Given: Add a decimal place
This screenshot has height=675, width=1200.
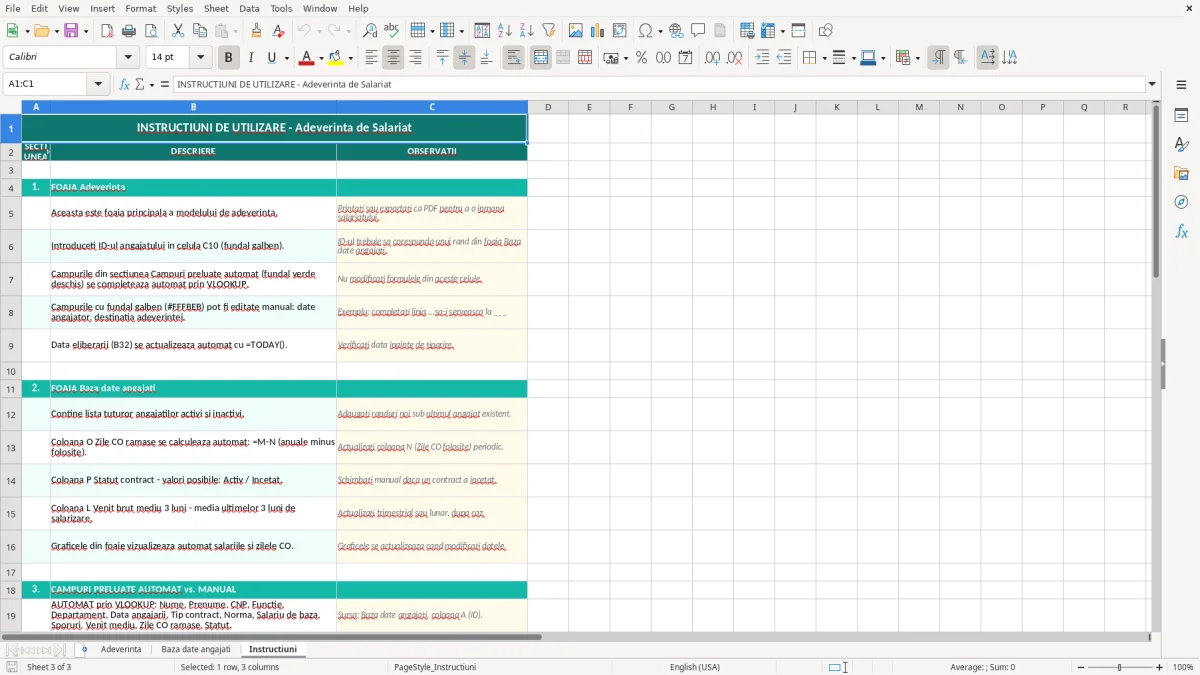Looking at the screenshot, I should tap(712, 58).
